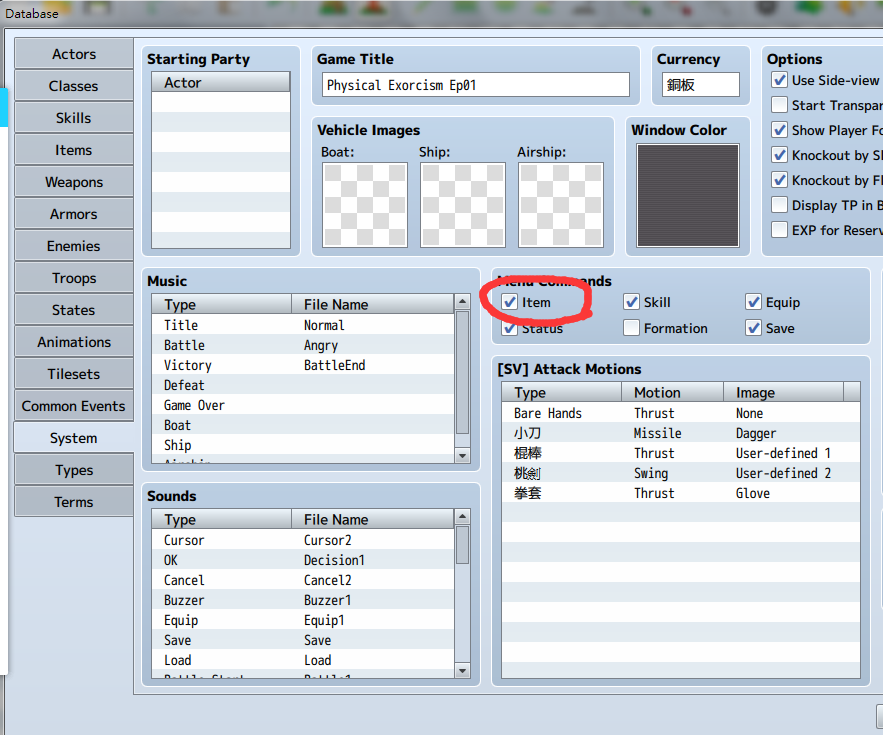Switch to the Terms tab
The height and width of the screenshot is (735, 883).
(74, 502)
